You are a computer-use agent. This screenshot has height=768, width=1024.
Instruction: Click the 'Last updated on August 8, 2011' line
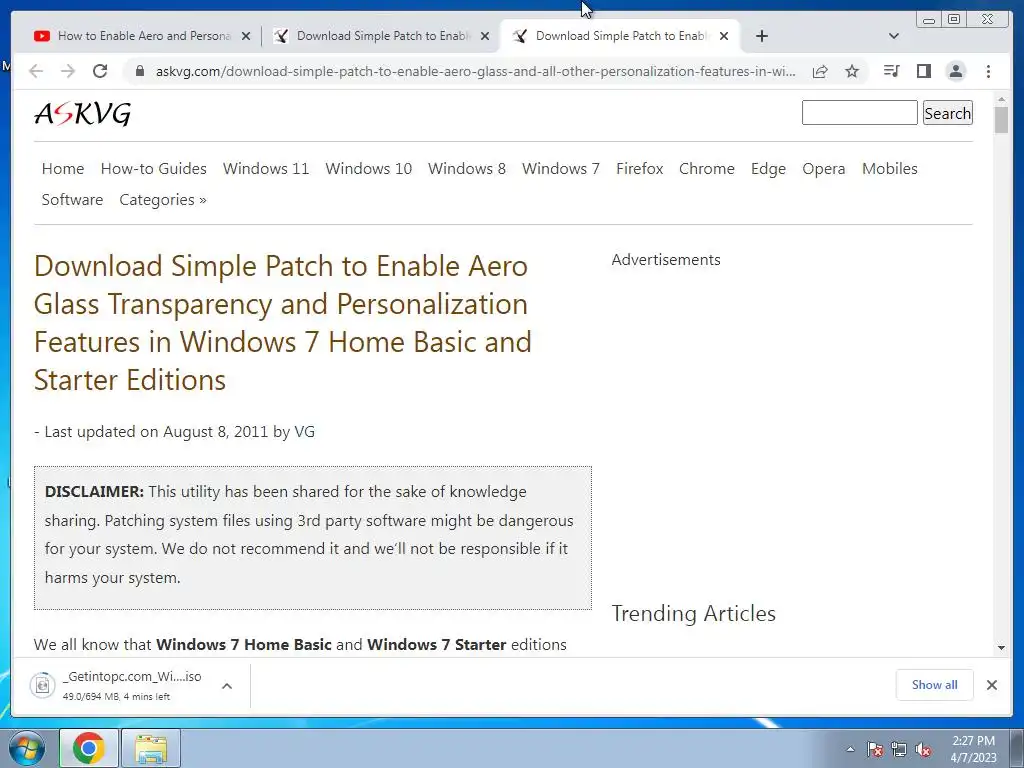174,432
